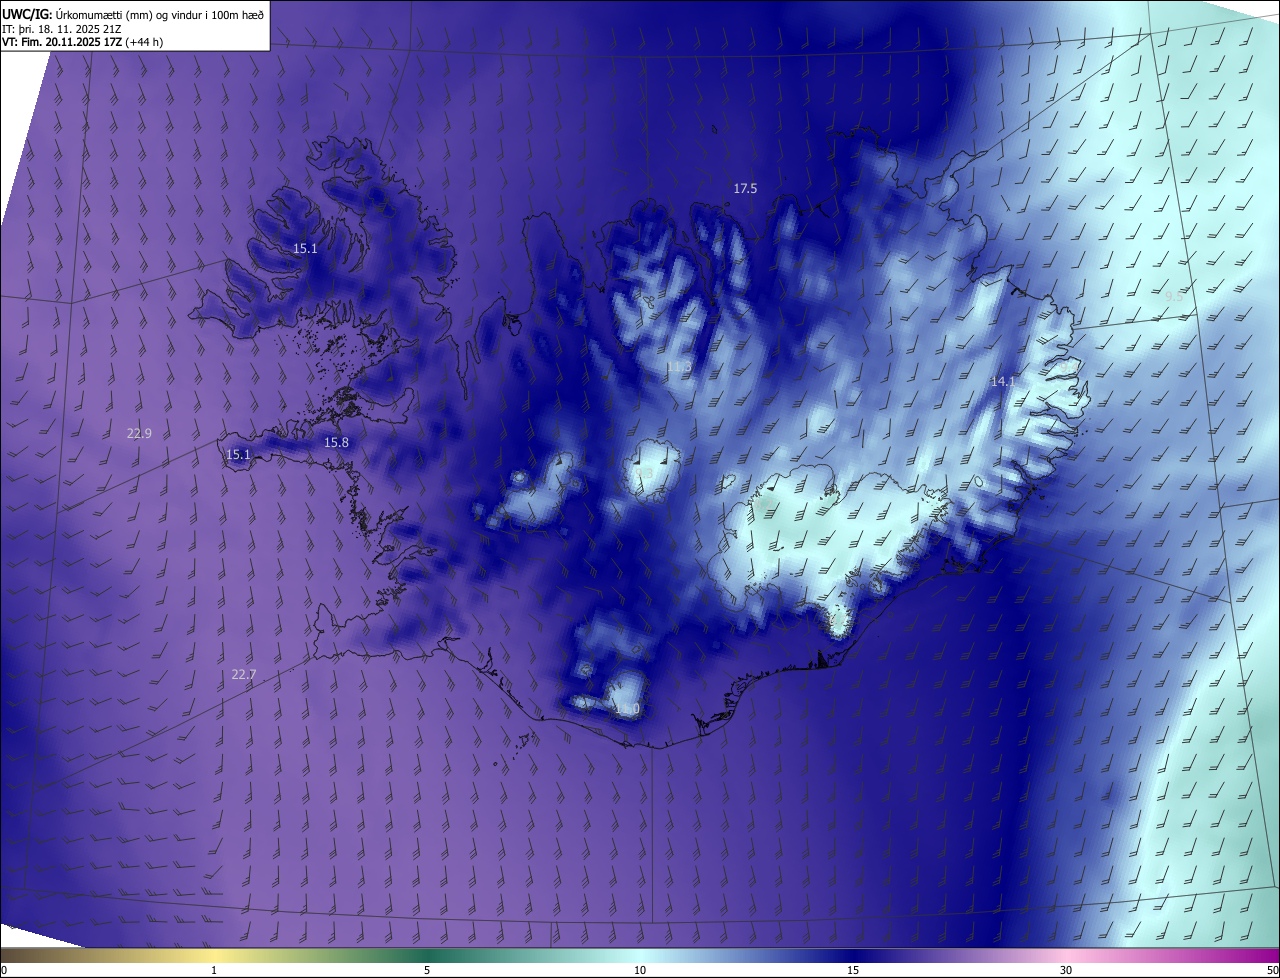Click the '0' tick on the color scale
Image resolution: width=1280 pixels, height=978 pixels.
point(4,970)
